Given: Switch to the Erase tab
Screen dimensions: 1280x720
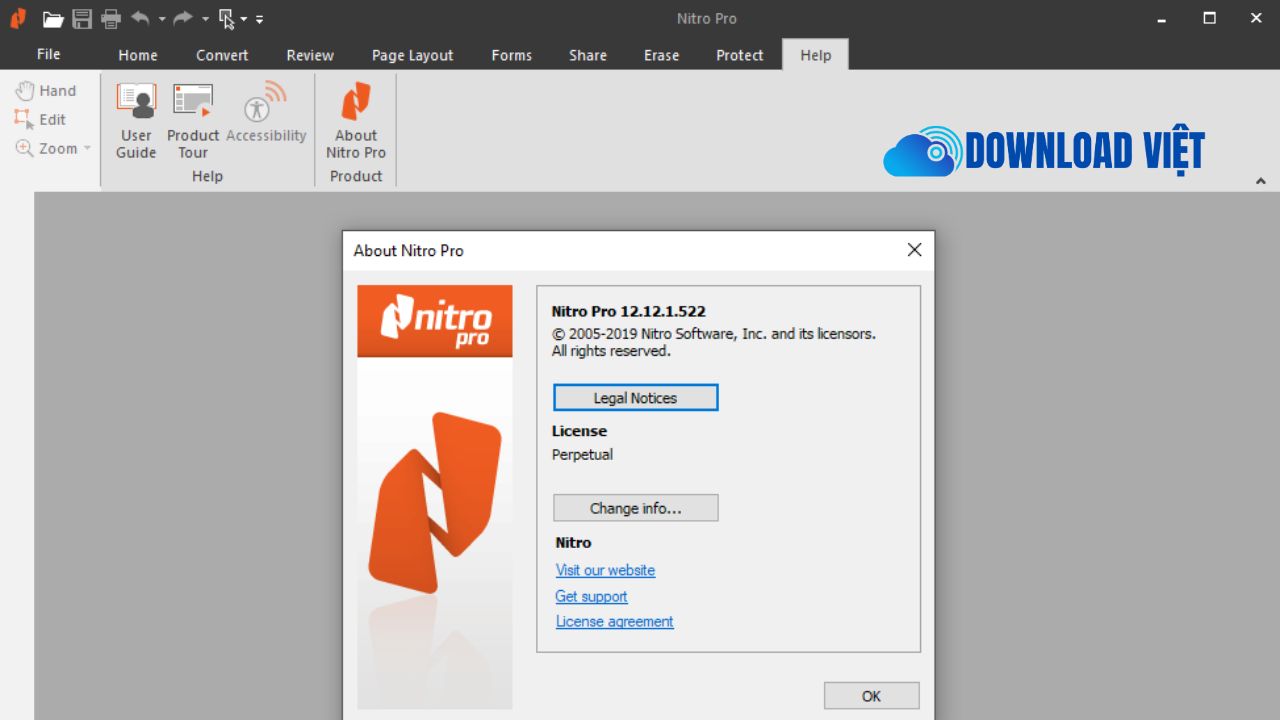Looking at the screenshot, I should (661, 55).
